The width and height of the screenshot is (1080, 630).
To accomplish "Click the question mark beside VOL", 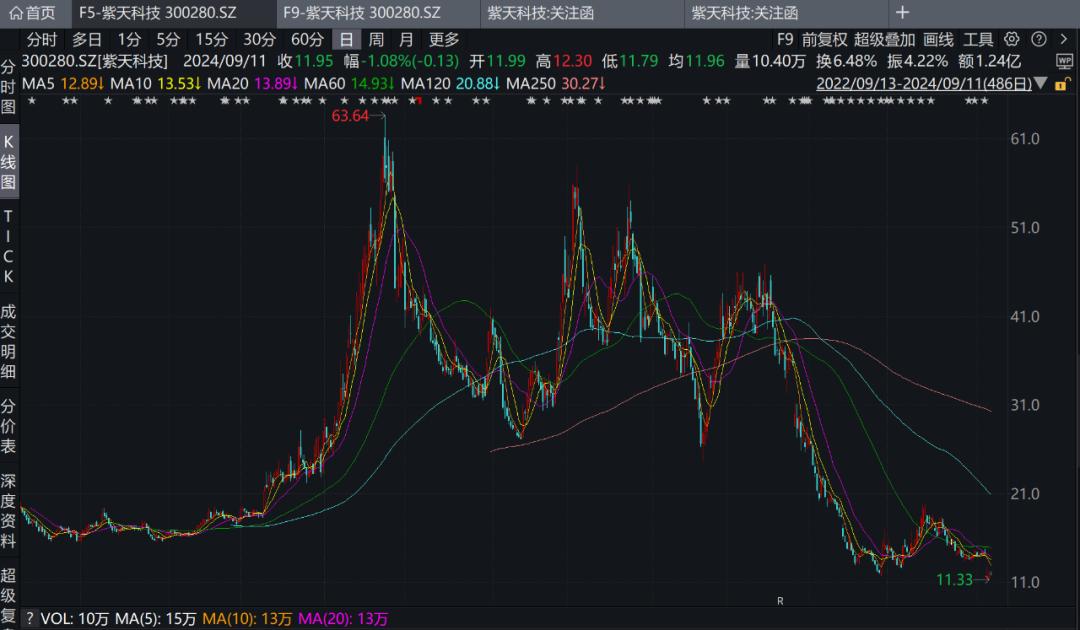I will point(29,618).
